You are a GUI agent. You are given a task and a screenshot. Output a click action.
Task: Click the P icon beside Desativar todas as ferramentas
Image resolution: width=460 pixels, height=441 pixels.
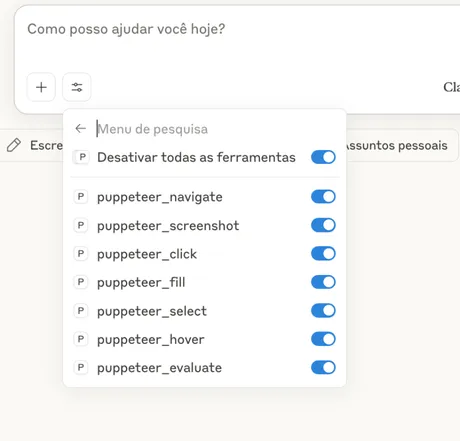82,157
